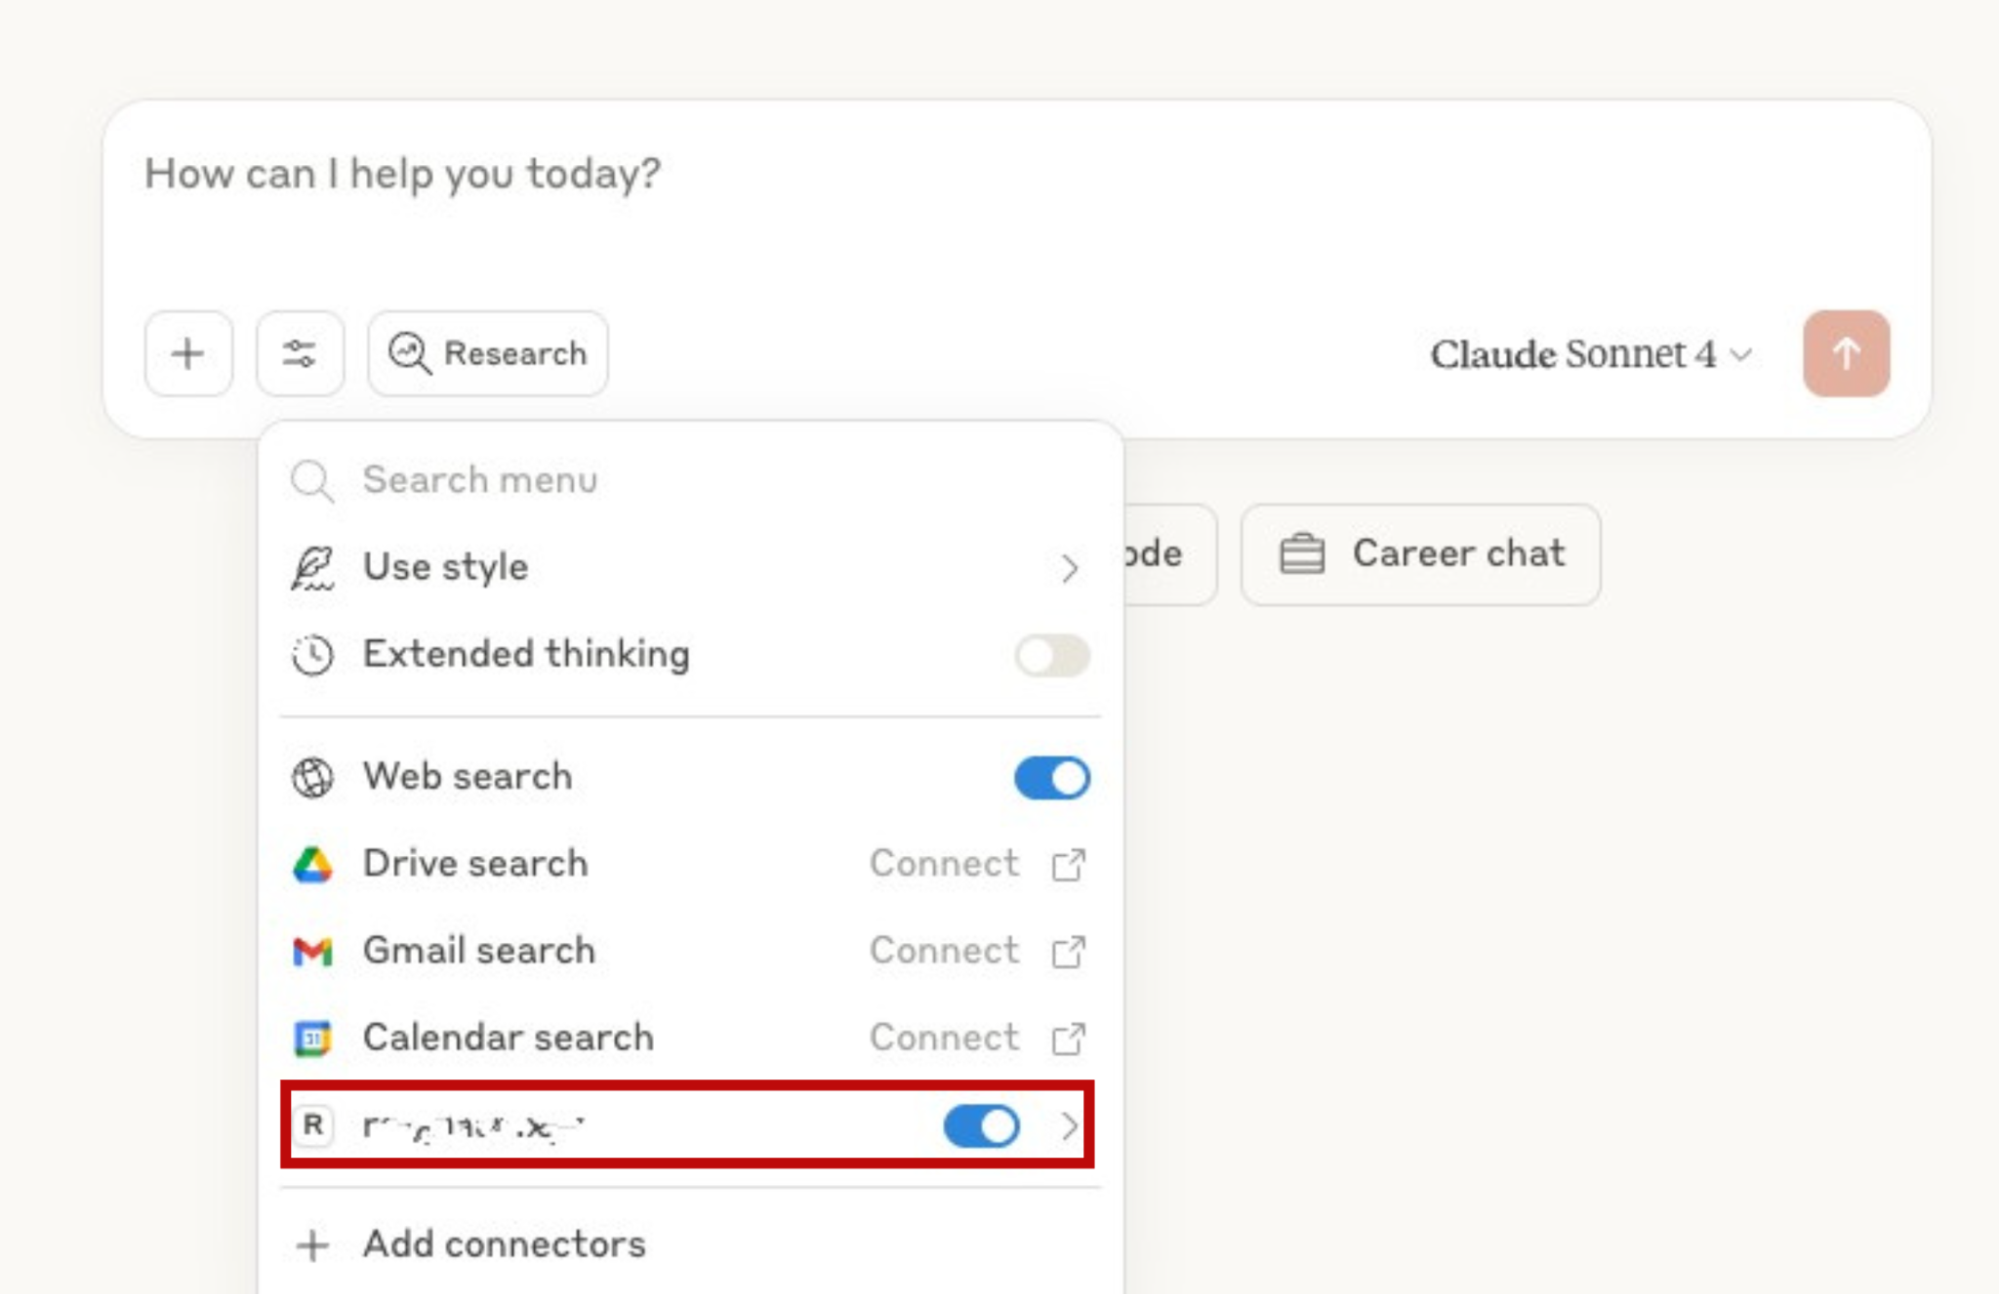1999x1295 pixels.
Task: Expand the Use style submenu
Action: point(1069,568)
